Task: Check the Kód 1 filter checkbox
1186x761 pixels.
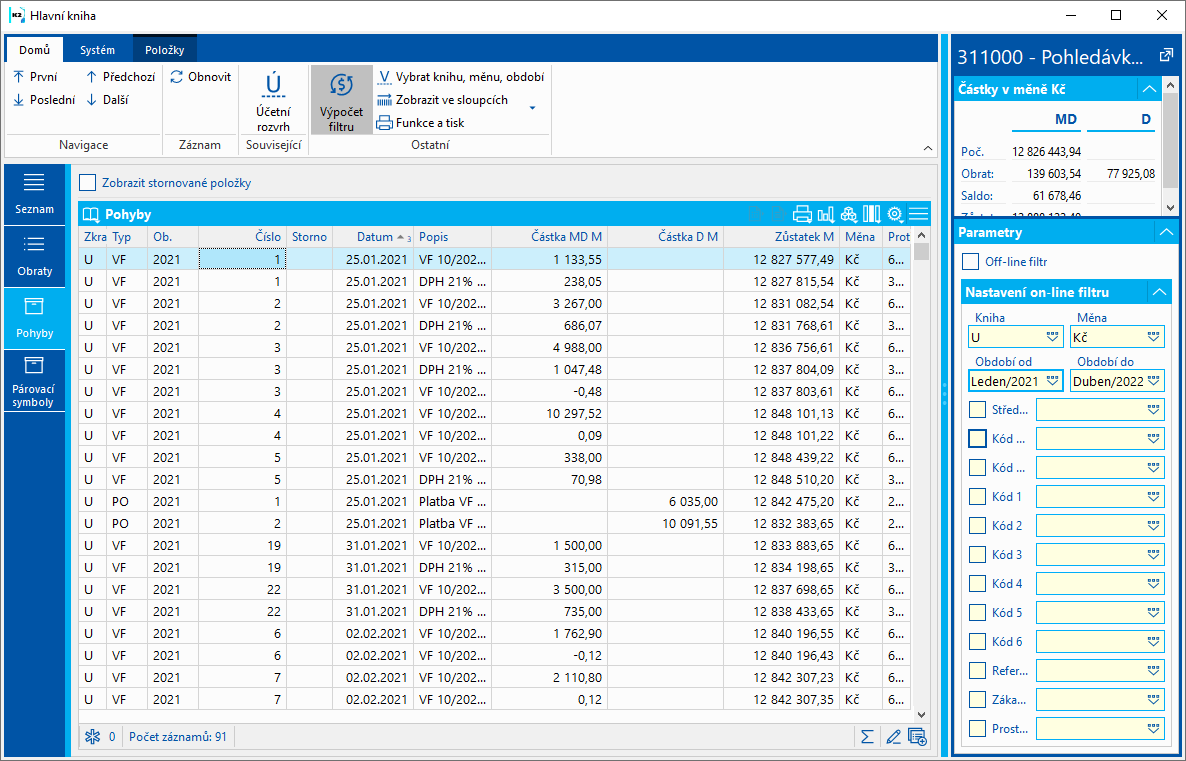Action: pyautogui.click(x=978, y=497)
